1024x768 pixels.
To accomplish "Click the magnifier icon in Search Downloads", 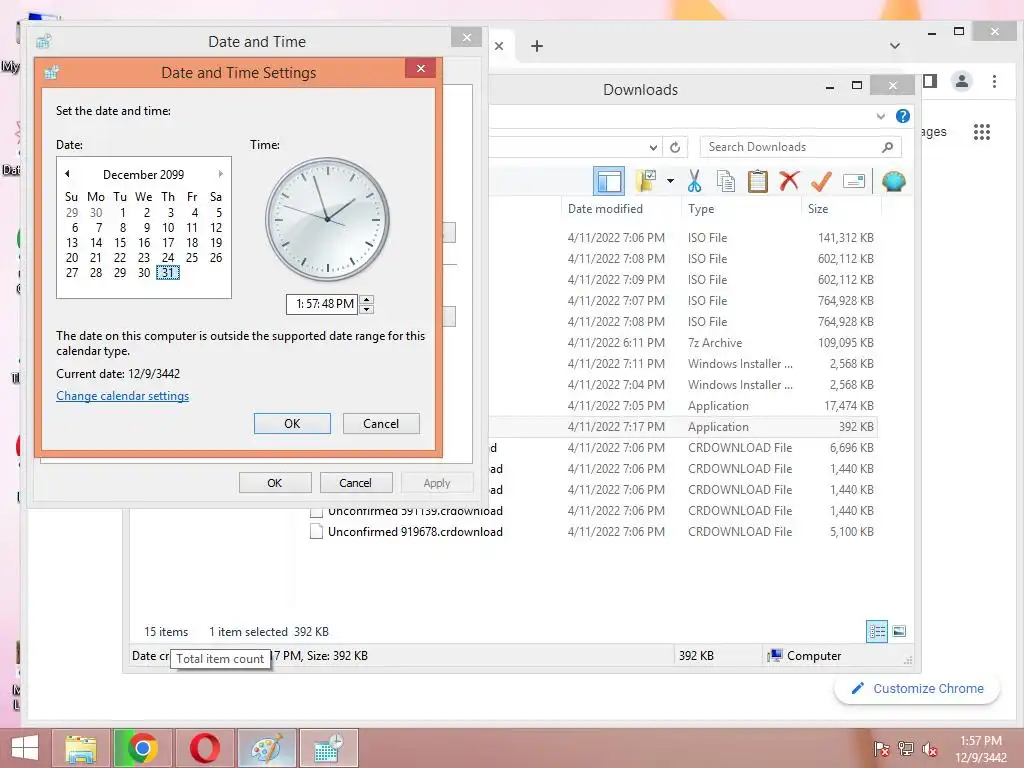I will pos(887,147).
